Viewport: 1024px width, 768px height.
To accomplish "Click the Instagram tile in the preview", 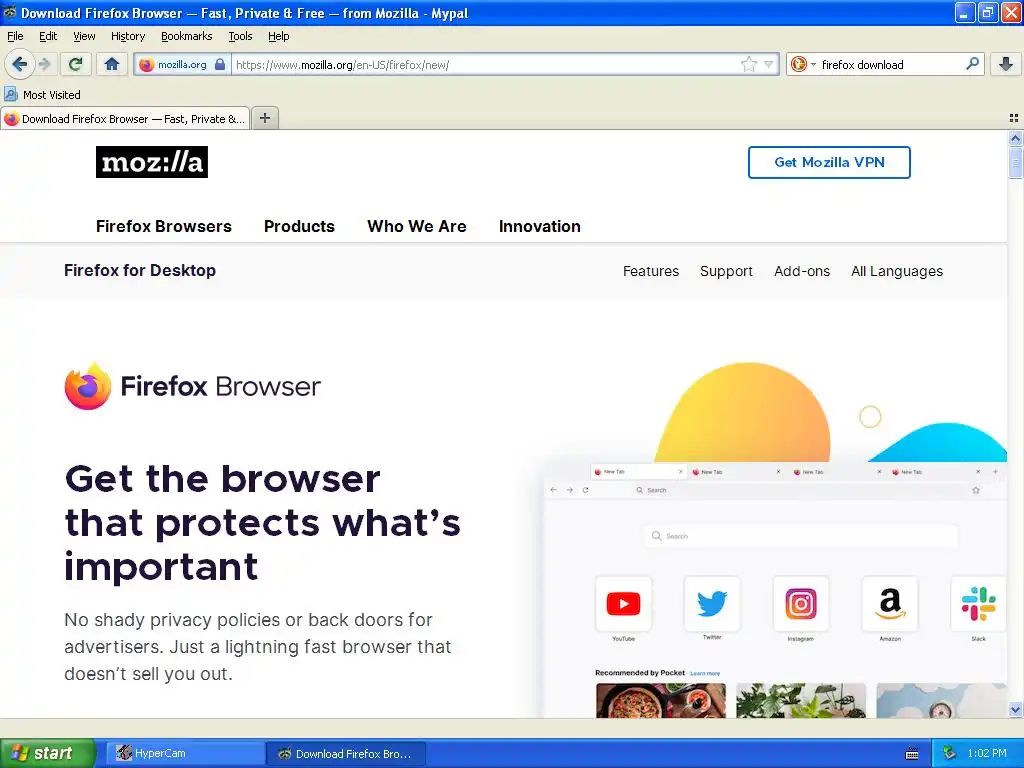I will tap(801, 603).
